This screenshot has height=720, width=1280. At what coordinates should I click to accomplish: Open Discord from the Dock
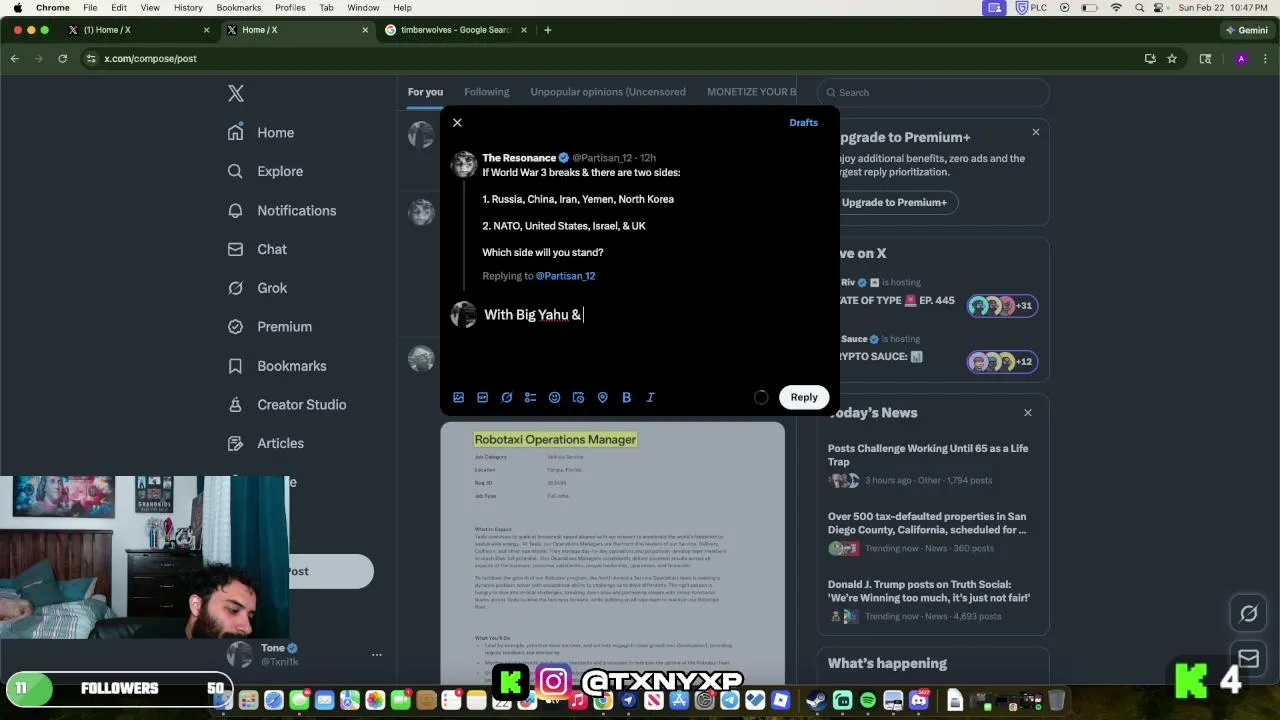(919, 701)
